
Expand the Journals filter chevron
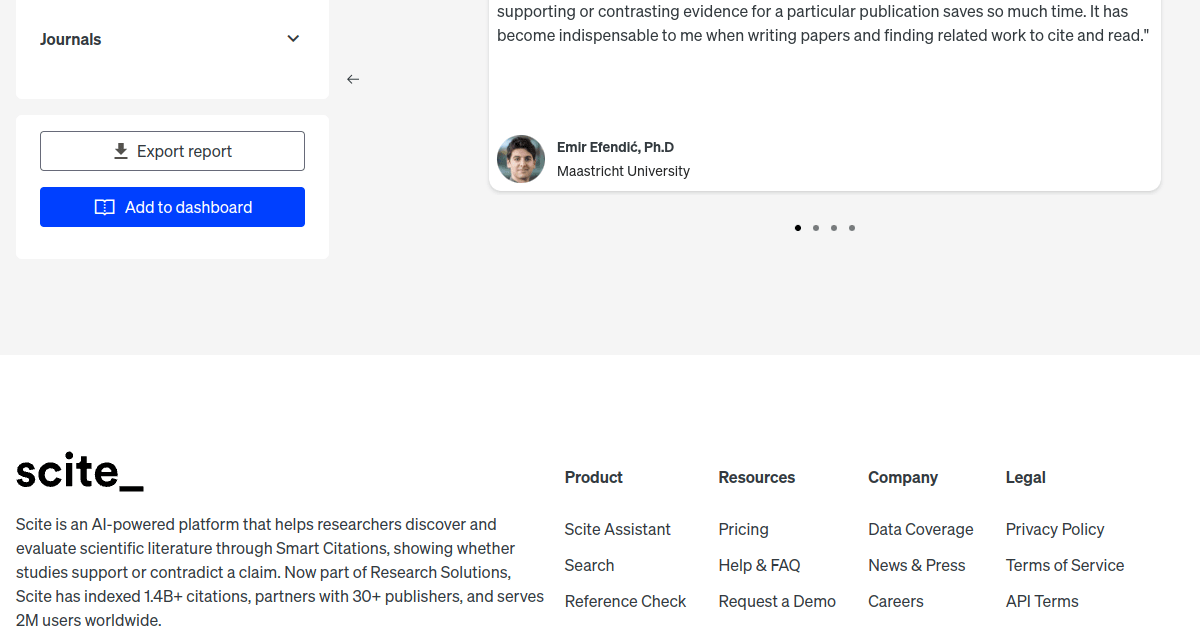tap(293, 39)
